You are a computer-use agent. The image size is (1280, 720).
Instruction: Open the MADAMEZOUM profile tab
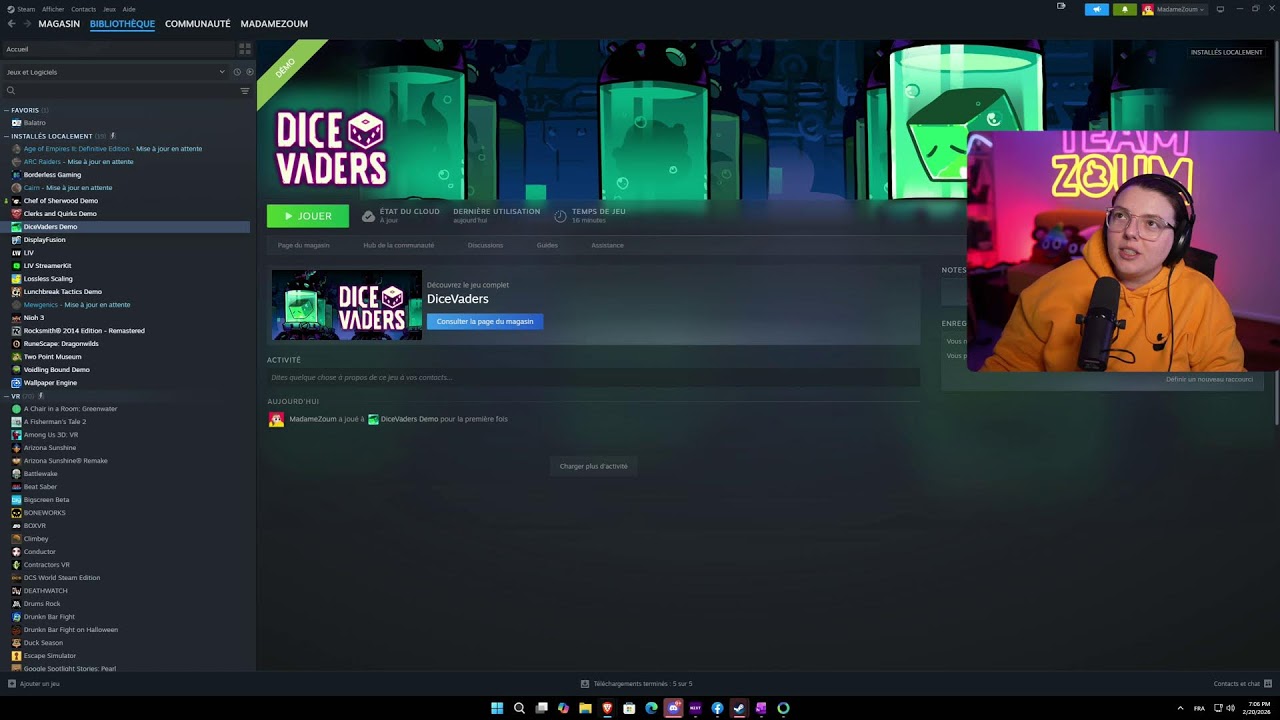point(274,23)
